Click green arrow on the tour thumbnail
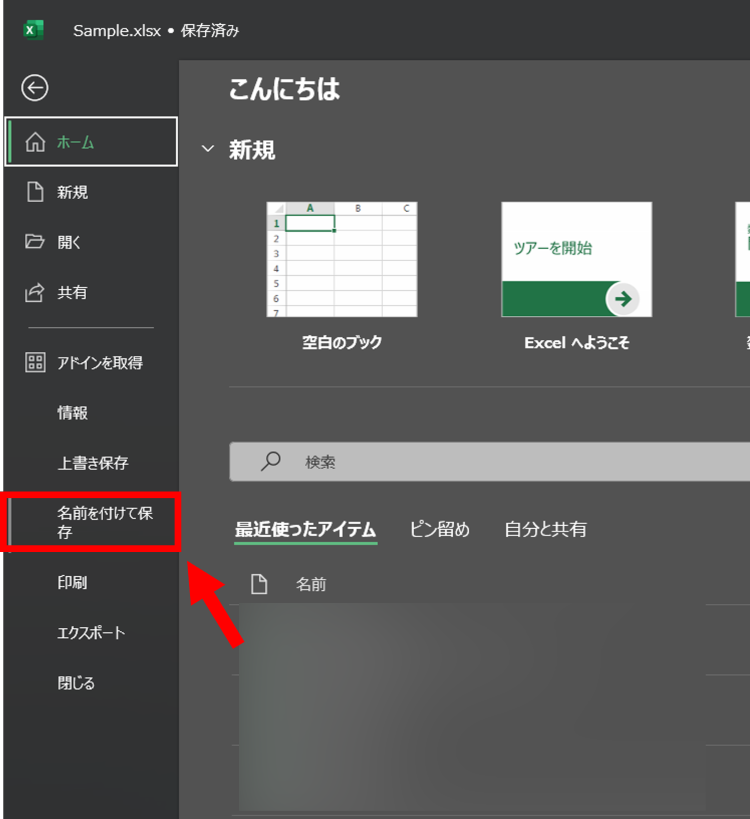 pyautogui.click(x=623, y=299)
